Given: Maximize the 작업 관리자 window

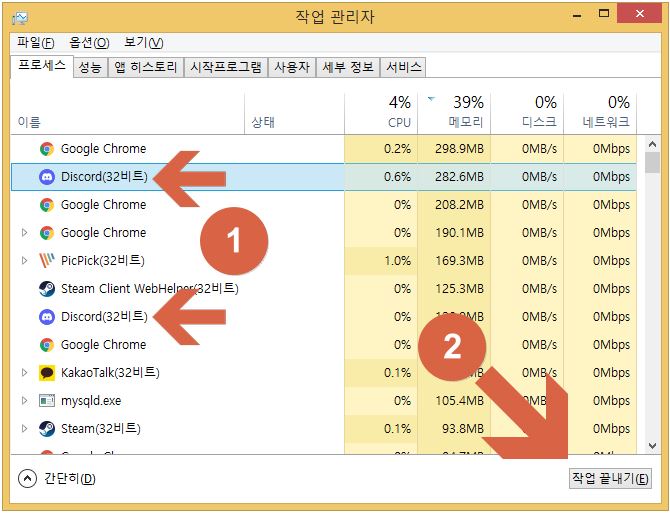Looking at the screenshot, I should tap(604, 14).
